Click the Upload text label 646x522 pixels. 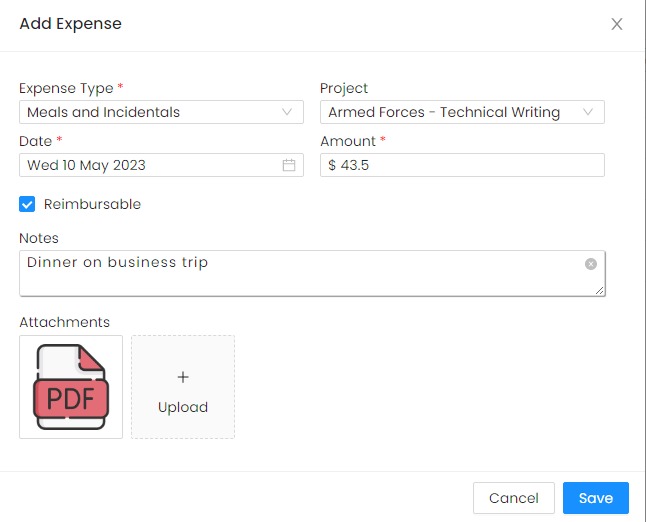[183, 407]
